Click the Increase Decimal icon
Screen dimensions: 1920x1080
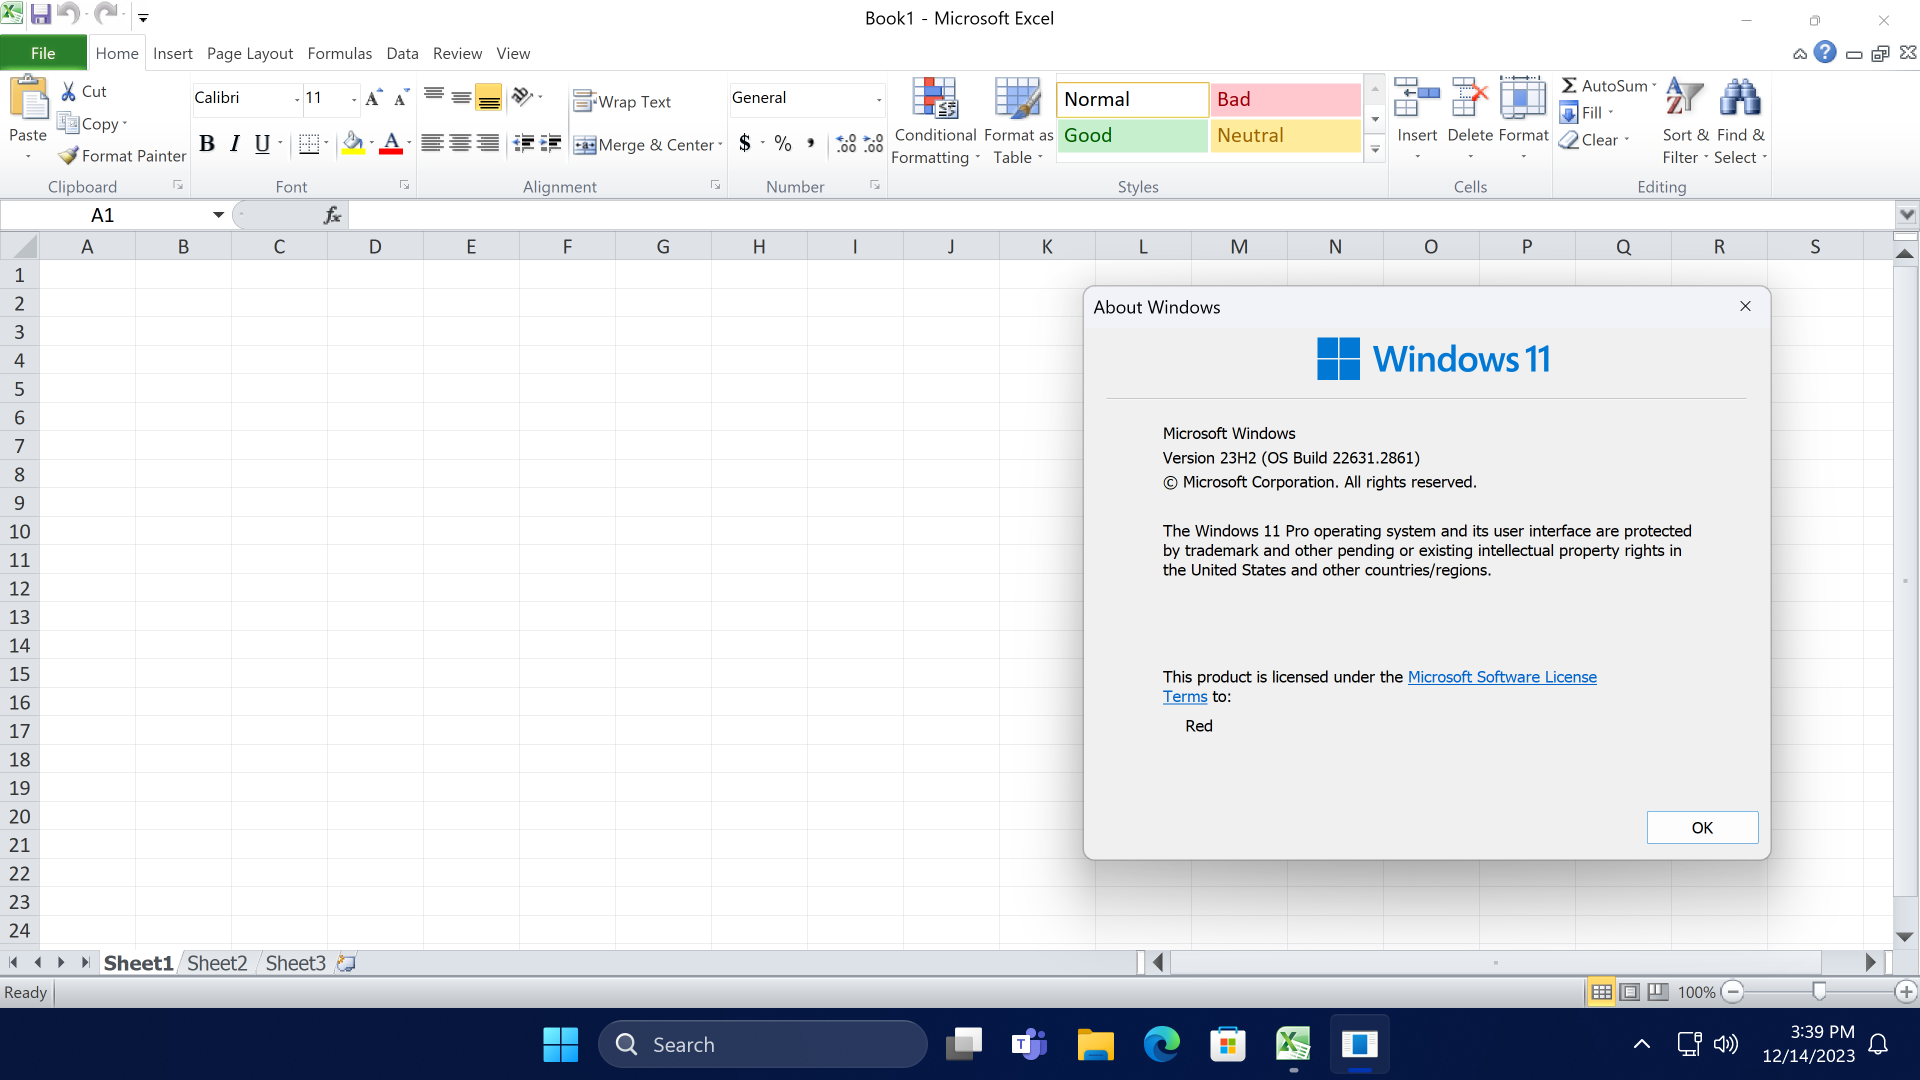(846, 144)
